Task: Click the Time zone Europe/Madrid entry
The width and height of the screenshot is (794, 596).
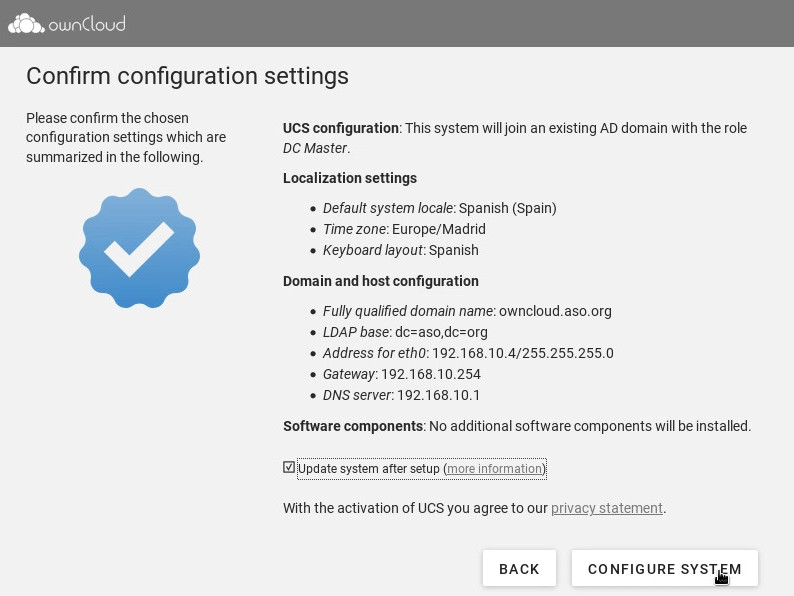Action: click(x=404, y=229)
